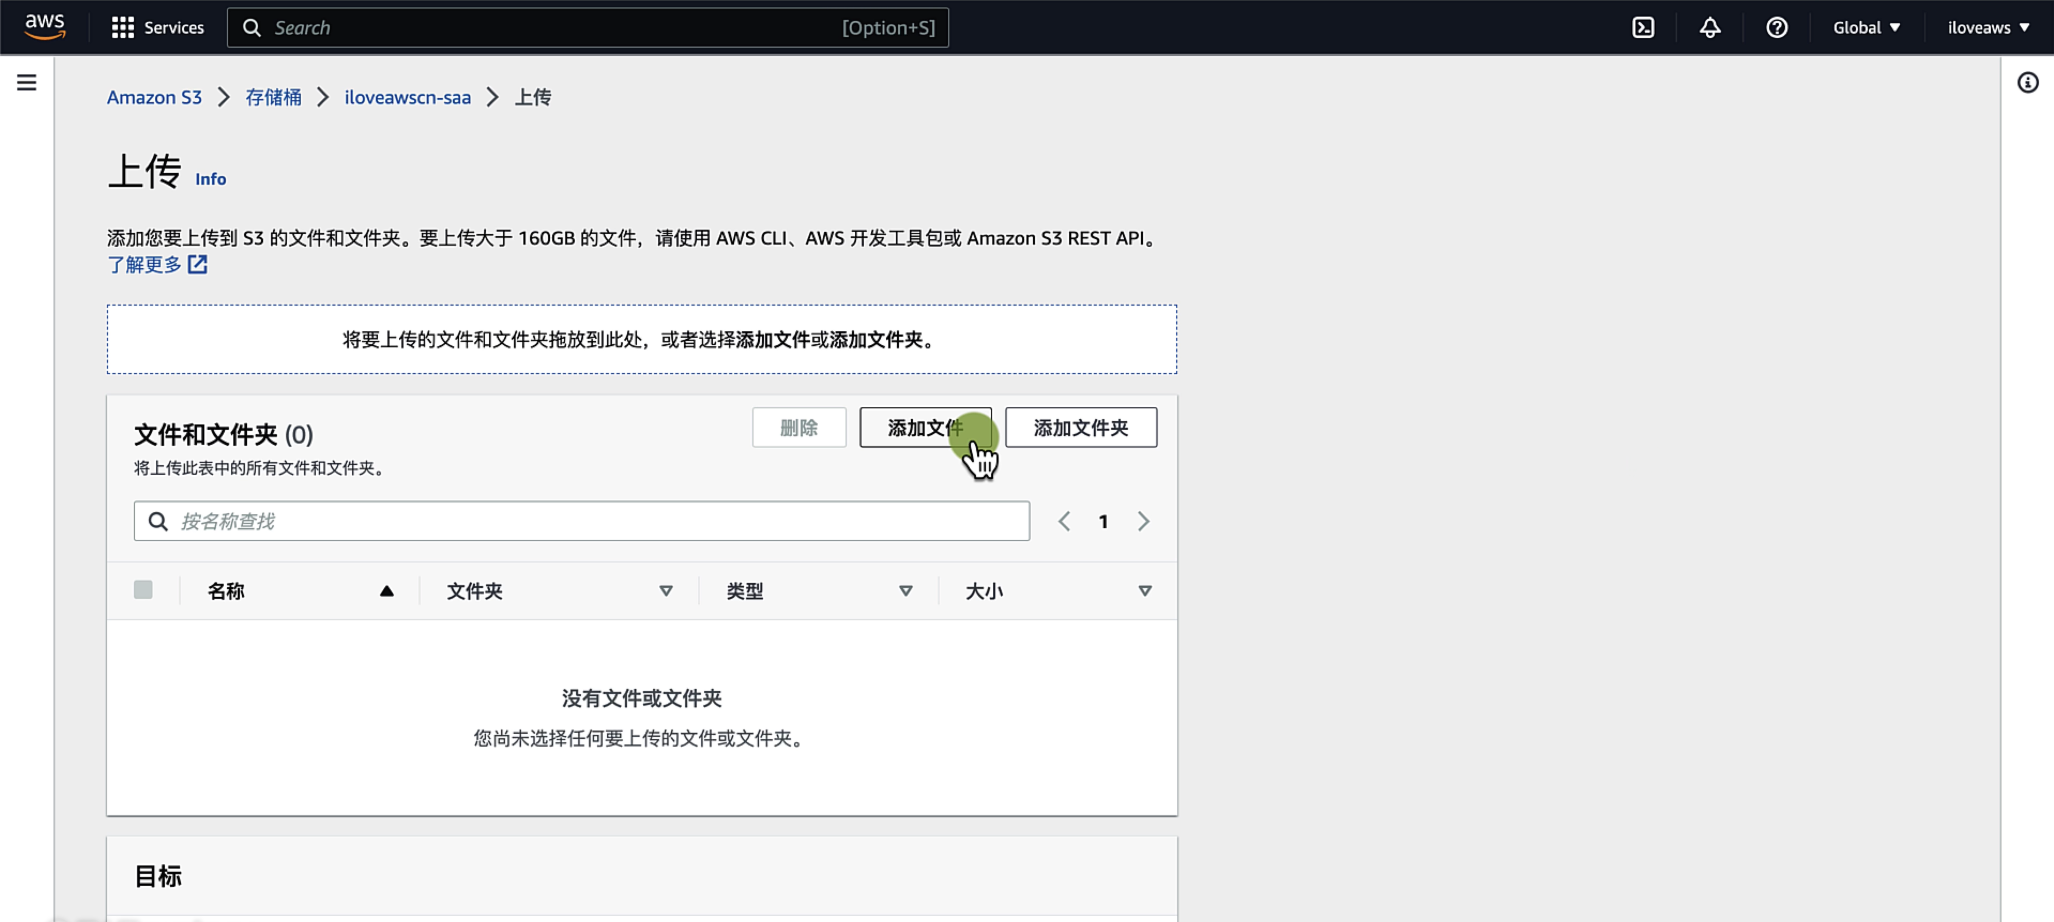This screenshot has height=922, width=2054.
Task: Open the Global region dropdown
Action: coord(1866,27)
